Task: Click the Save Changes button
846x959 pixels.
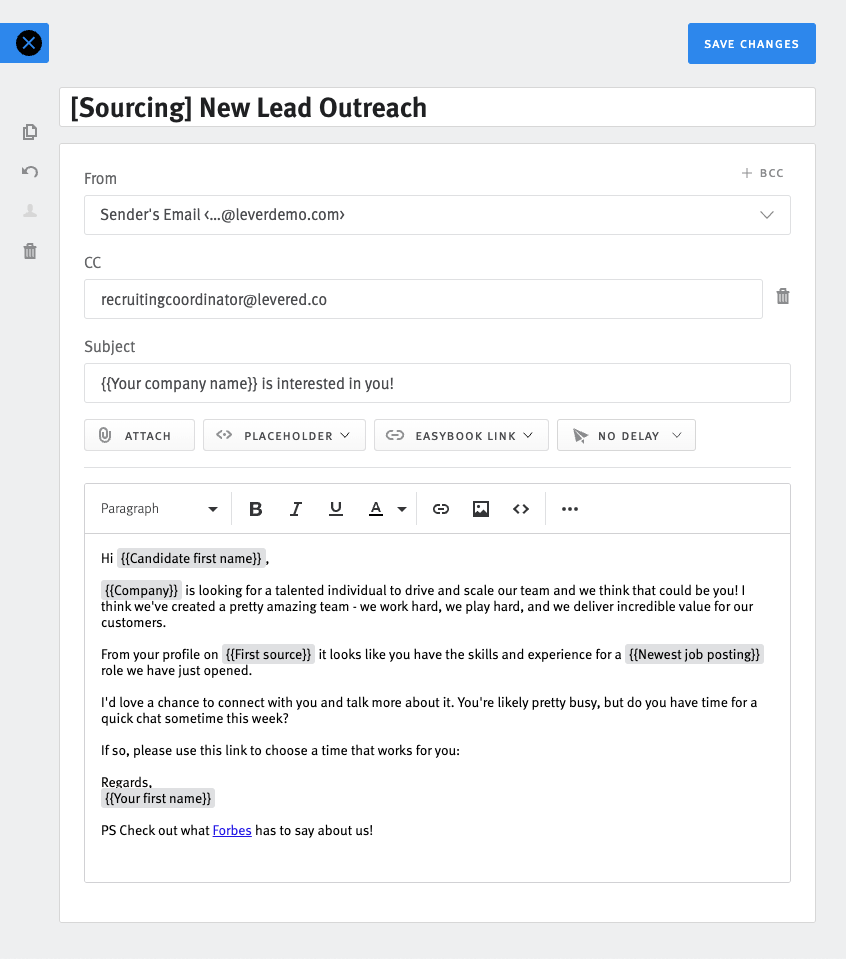Action: pyautogui.click(x=751, y=44)
